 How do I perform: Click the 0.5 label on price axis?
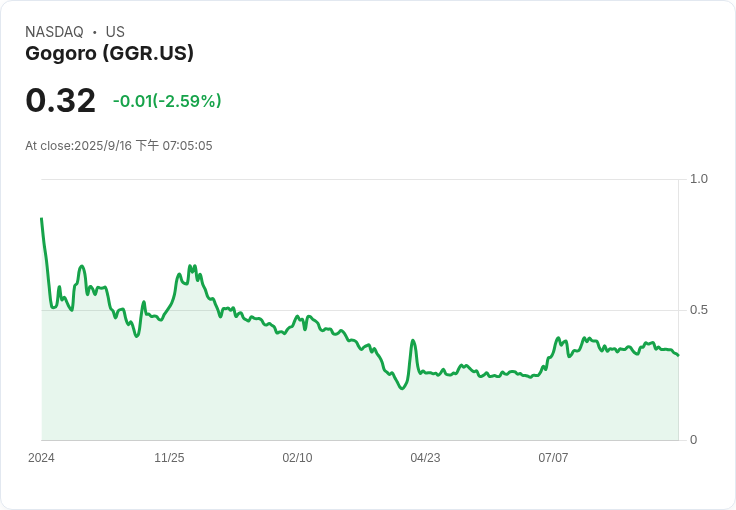tap(699, 310)
